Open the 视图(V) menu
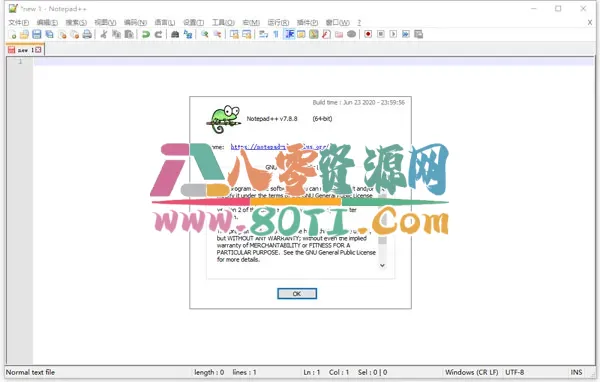 [105, 23]
